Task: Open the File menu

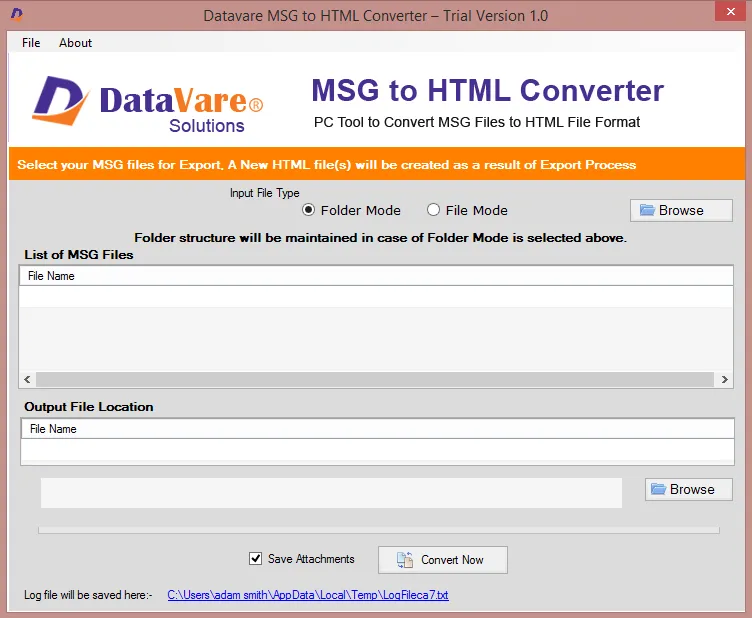Action: (x=31, y=43)
